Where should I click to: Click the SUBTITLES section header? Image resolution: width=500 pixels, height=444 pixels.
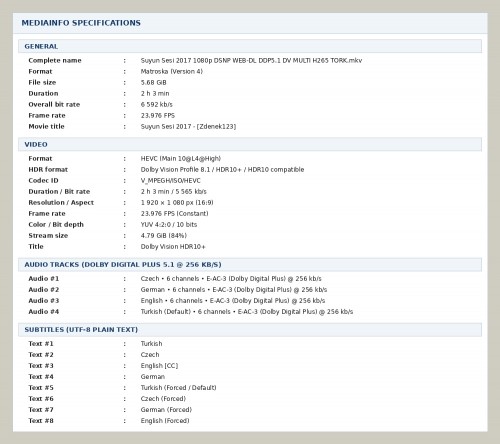coord(250,330)
